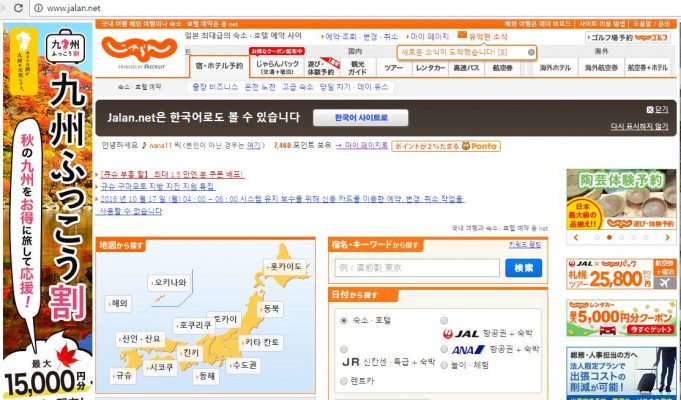Open the golf course reservation banner
This screenshot has height=400, width=681.
[x=628, y=38]
